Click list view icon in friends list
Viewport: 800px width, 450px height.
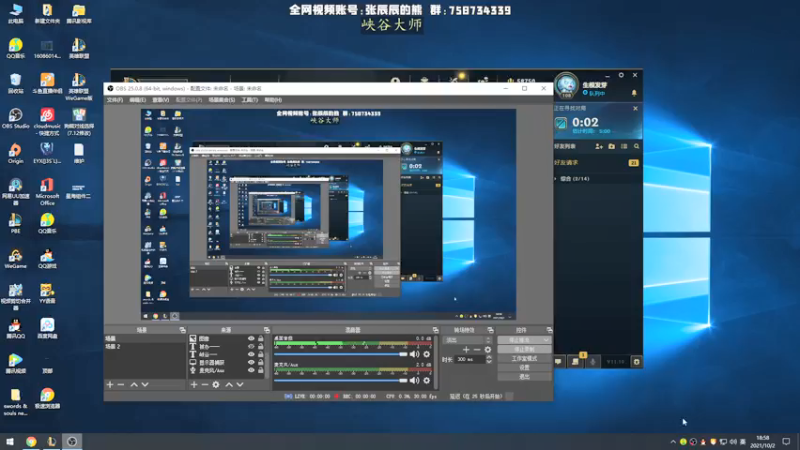click(x=624, y=146)
